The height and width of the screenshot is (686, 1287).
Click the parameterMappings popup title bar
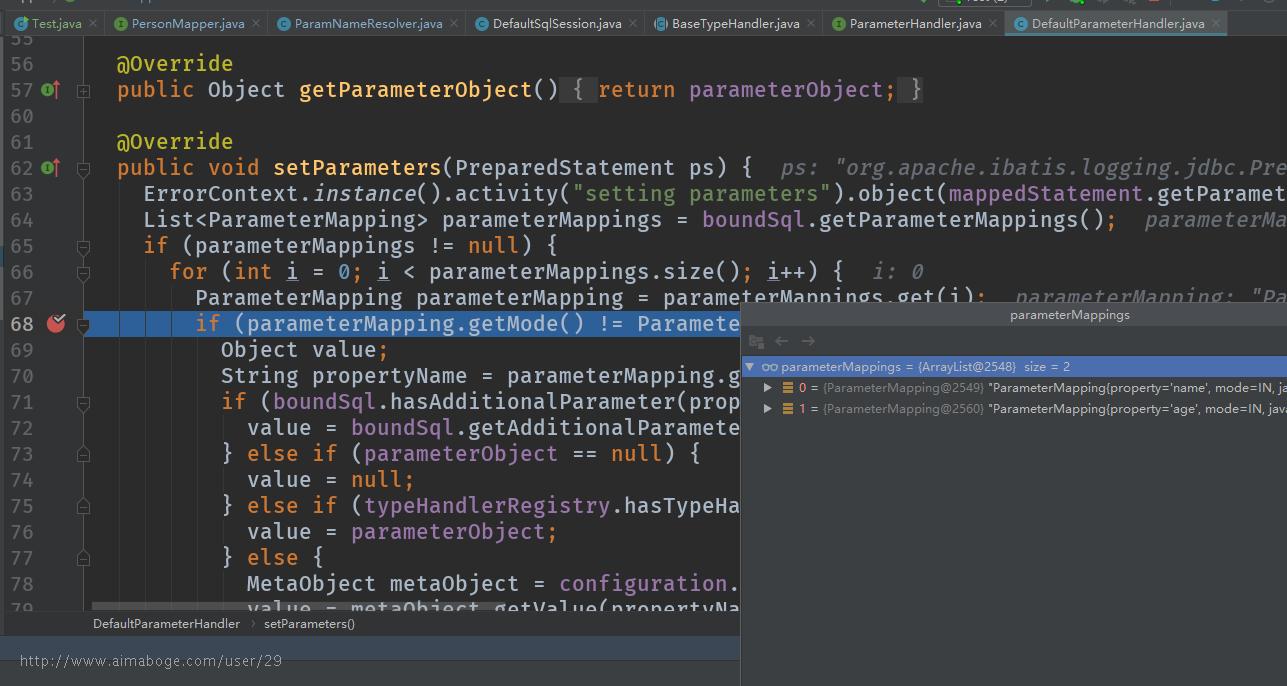(1014, 315)
